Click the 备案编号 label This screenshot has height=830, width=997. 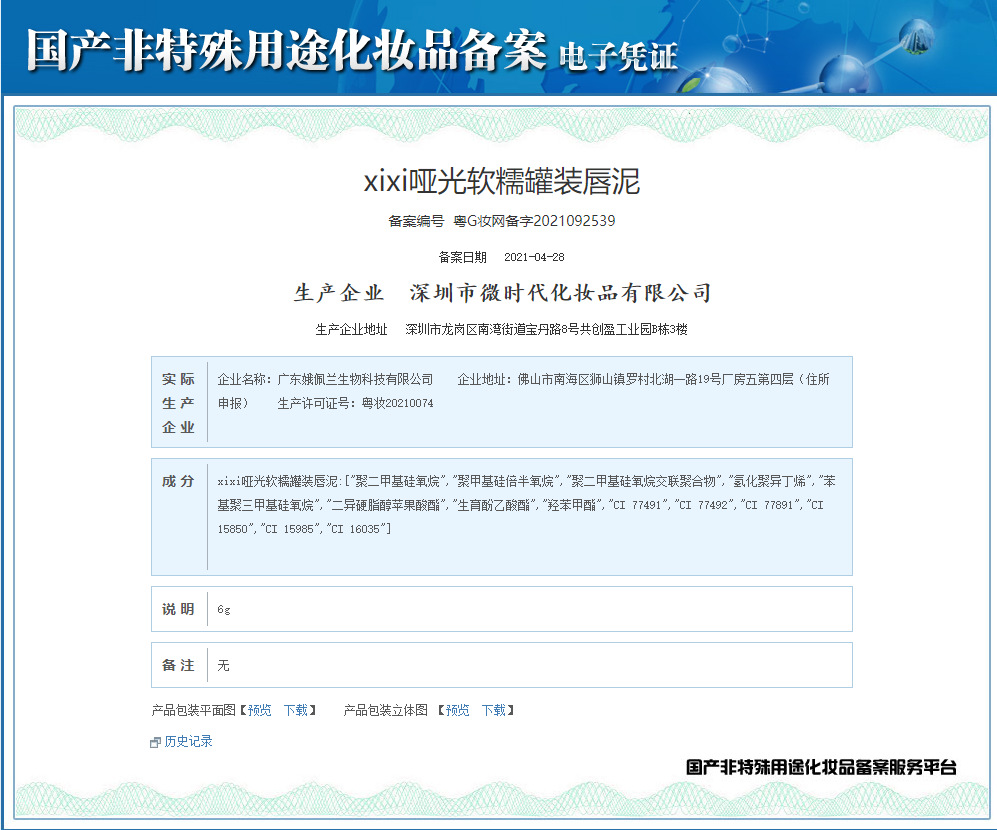pyautogui.click(x=416, y=221)
